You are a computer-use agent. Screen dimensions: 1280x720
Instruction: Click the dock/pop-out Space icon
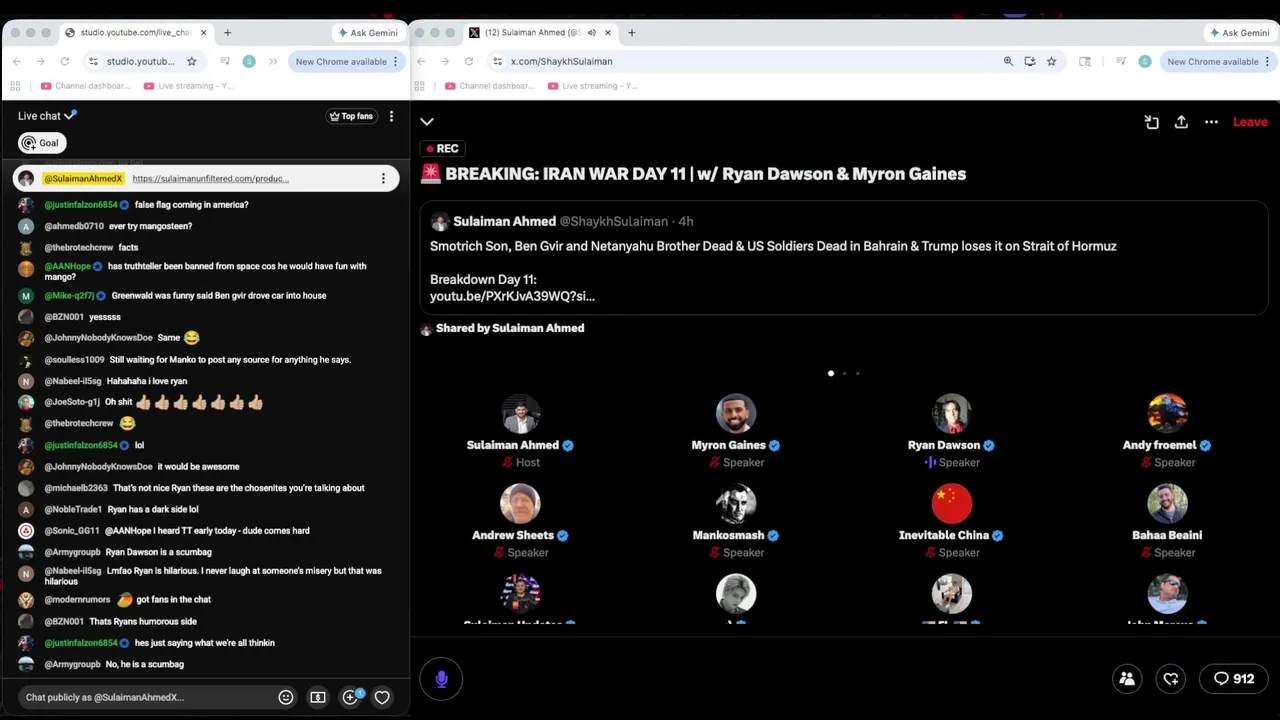[1152, 122]
